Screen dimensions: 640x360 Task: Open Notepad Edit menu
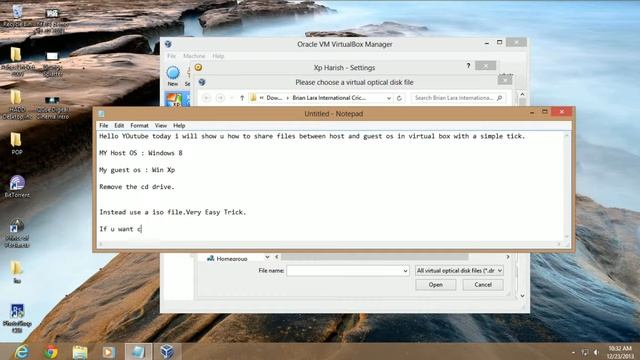pyautogui.click(x=119, y=126)
